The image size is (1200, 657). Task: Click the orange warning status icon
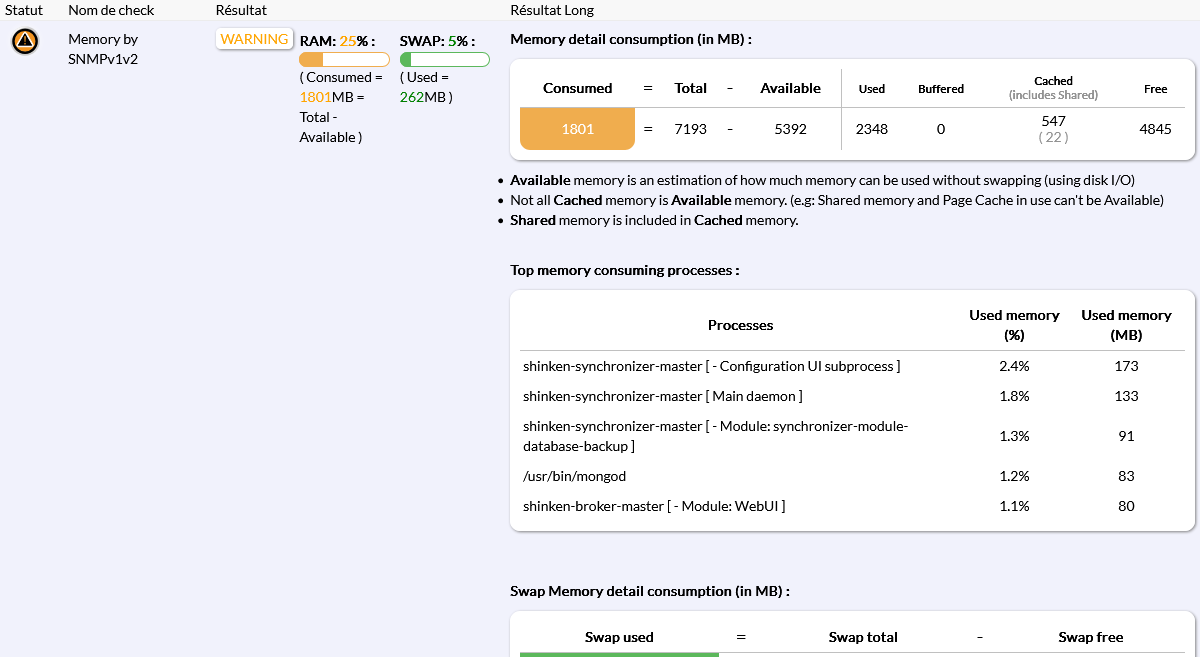[25, 42]
